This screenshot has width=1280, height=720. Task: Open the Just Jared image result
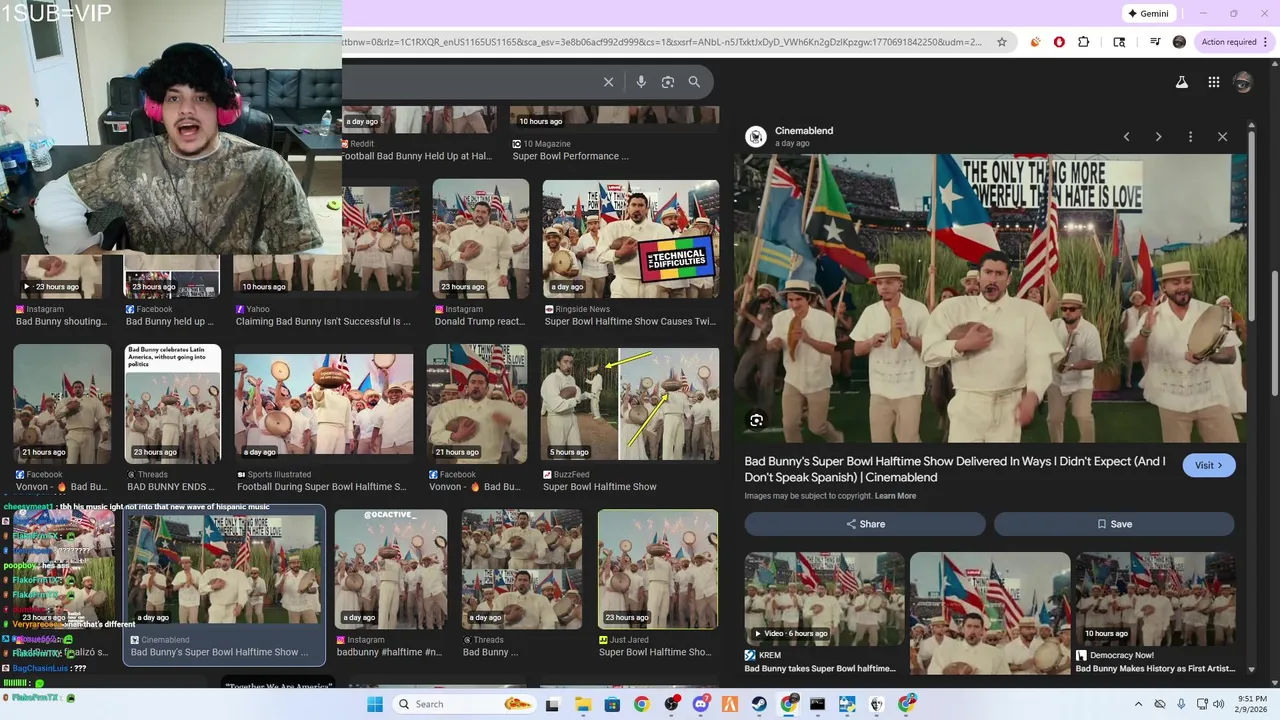pos(657,569)
